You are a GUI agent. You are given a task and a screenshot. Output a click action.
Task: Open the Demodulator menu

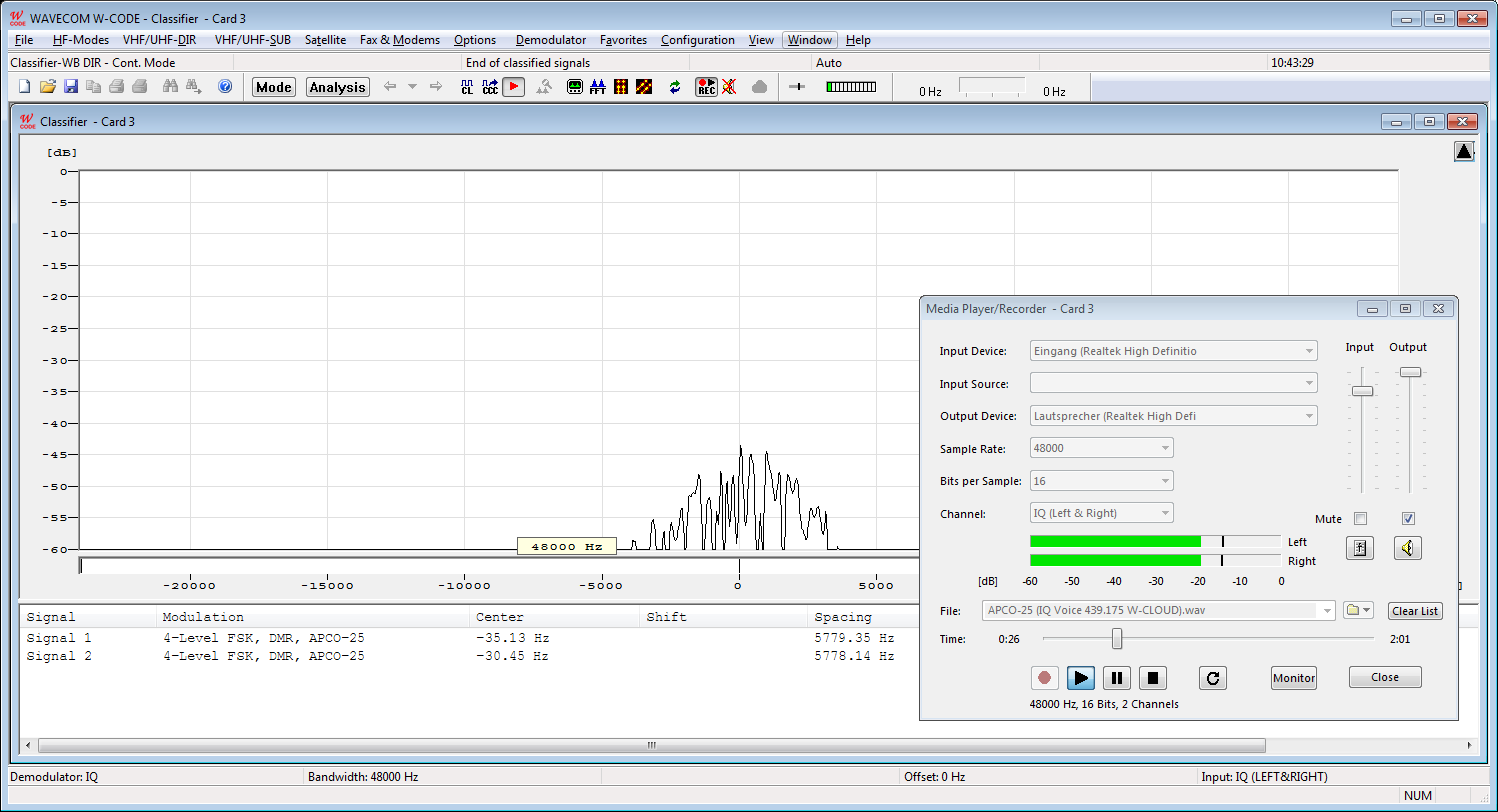[550, 40]
